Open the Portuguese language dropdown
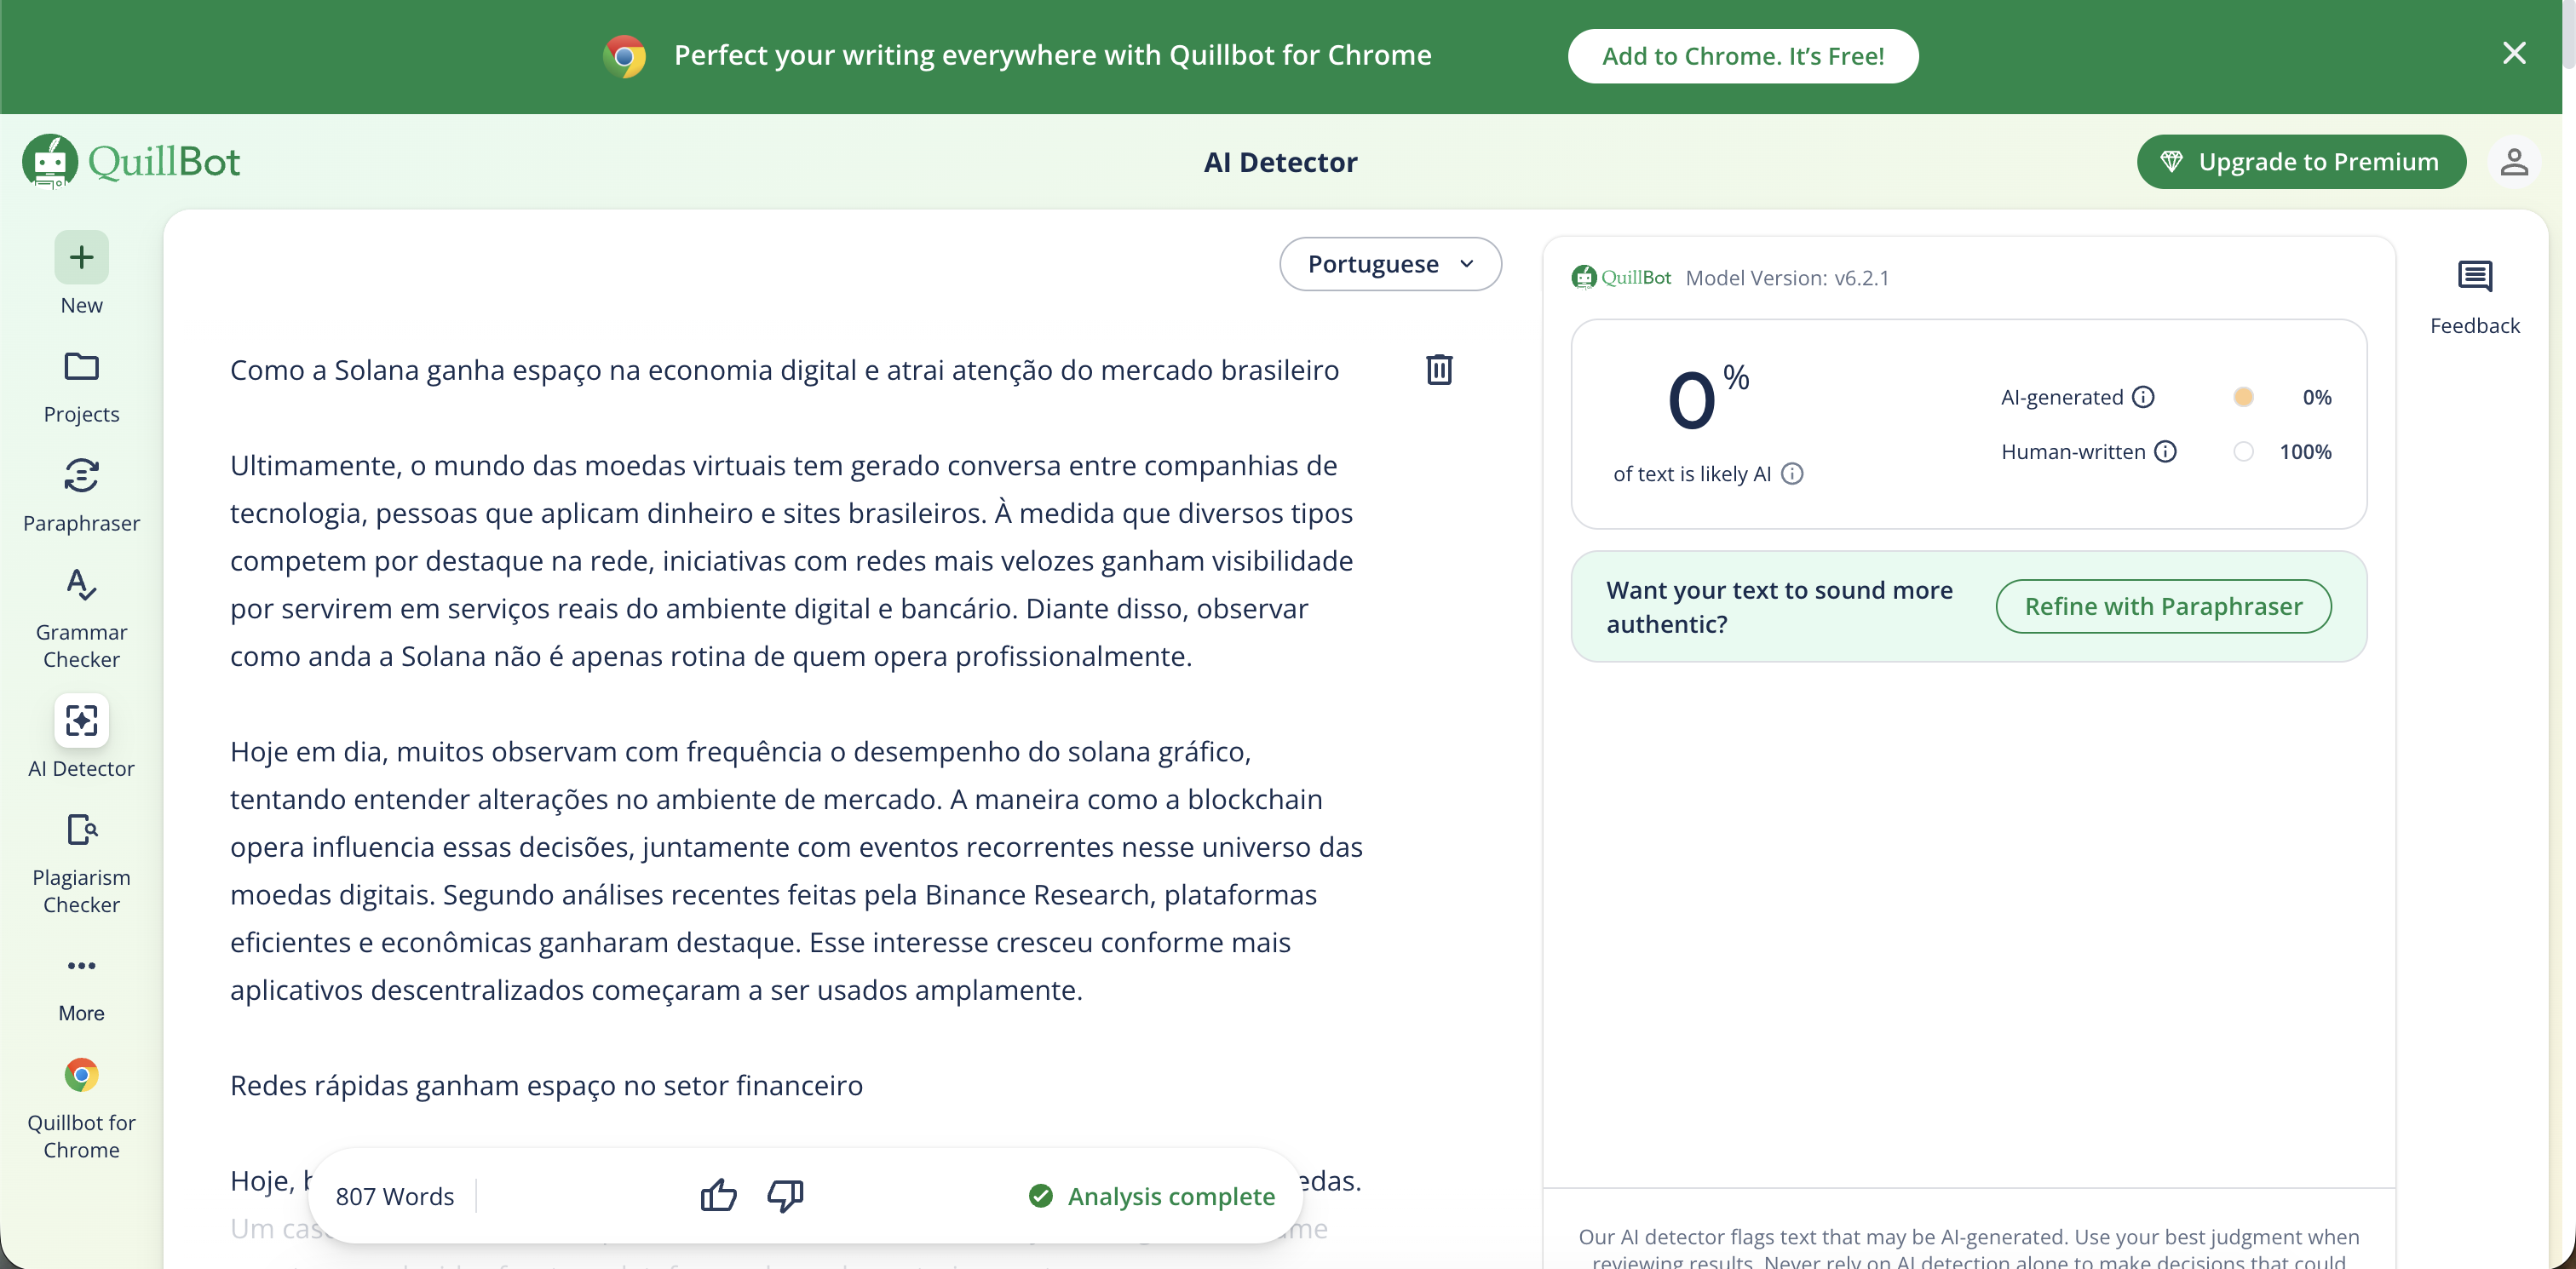This screenshot has height=1269, width=2576. tap(1390, 263)
